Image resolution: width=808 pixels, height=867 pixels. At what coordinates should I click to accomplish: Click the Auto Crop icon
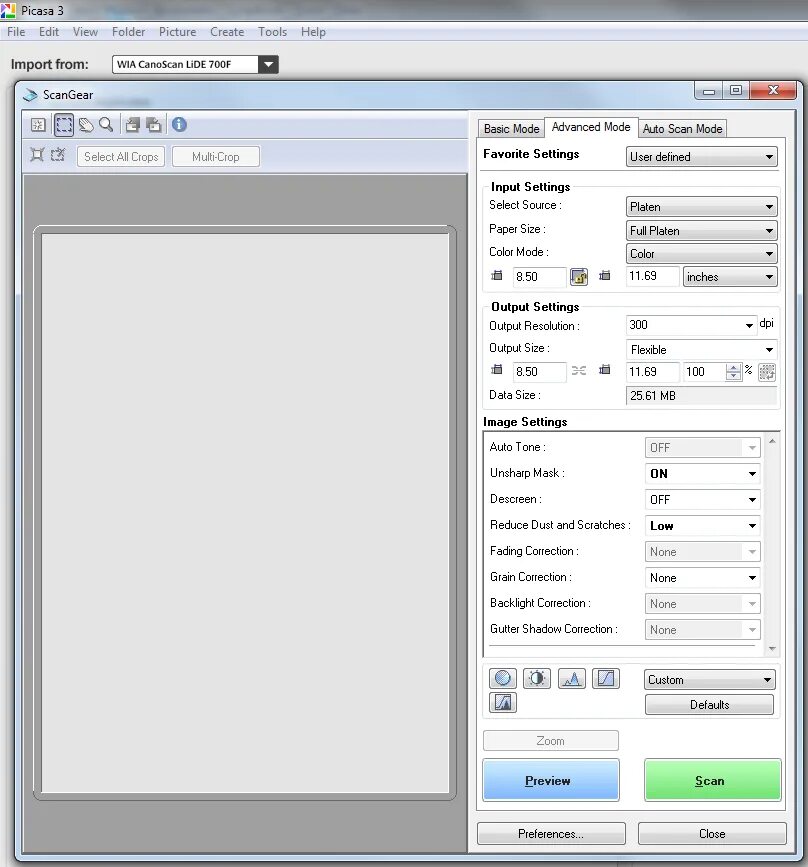tap(37, 155)
